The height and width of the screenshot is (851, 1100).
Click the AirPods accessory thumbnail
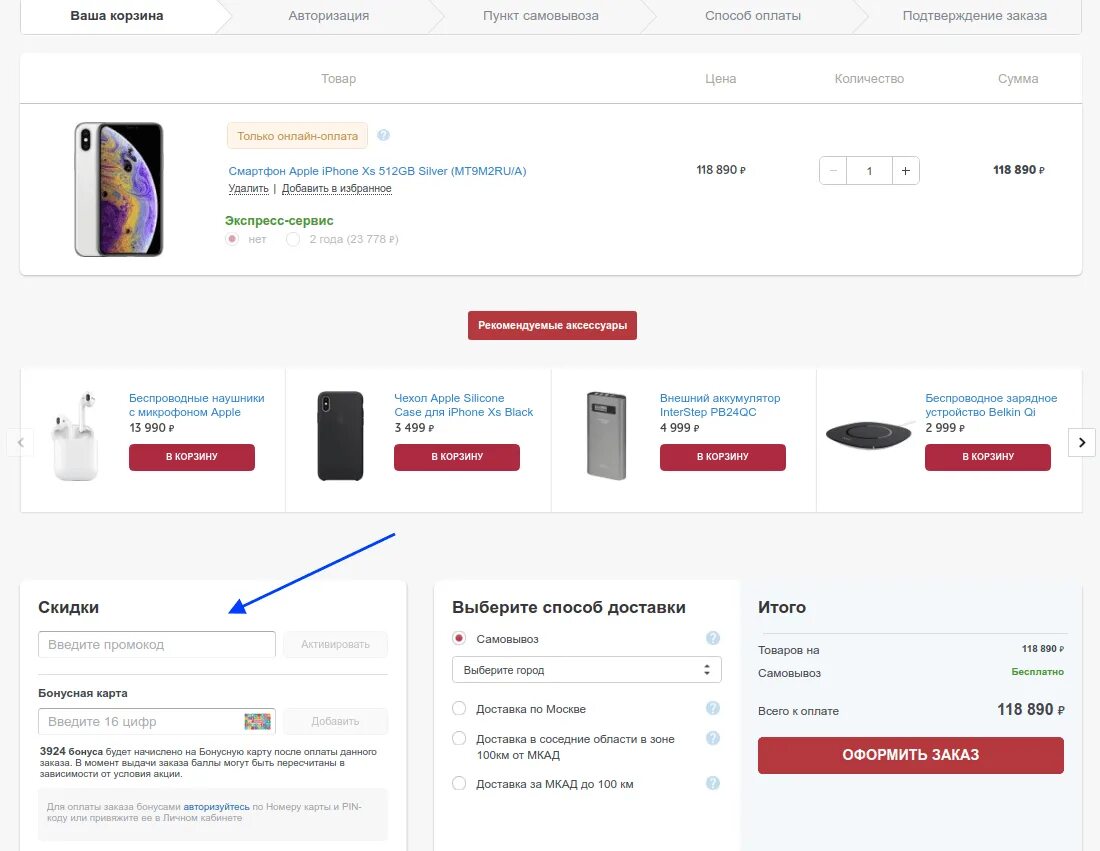click(75, 436)
